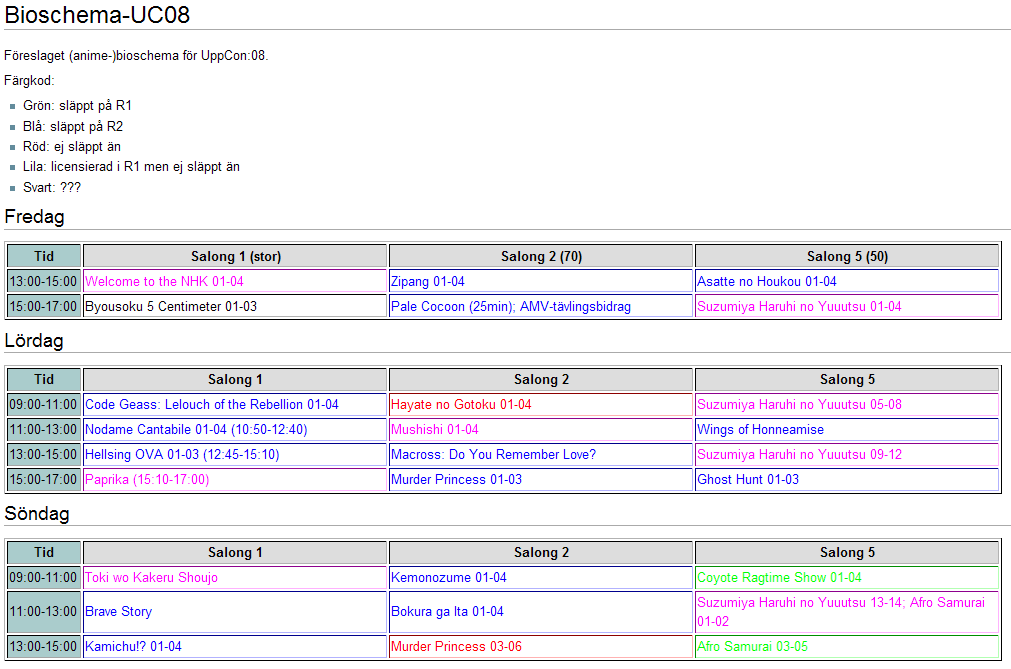Click the time cell beside Code Geass

point(44,404)
